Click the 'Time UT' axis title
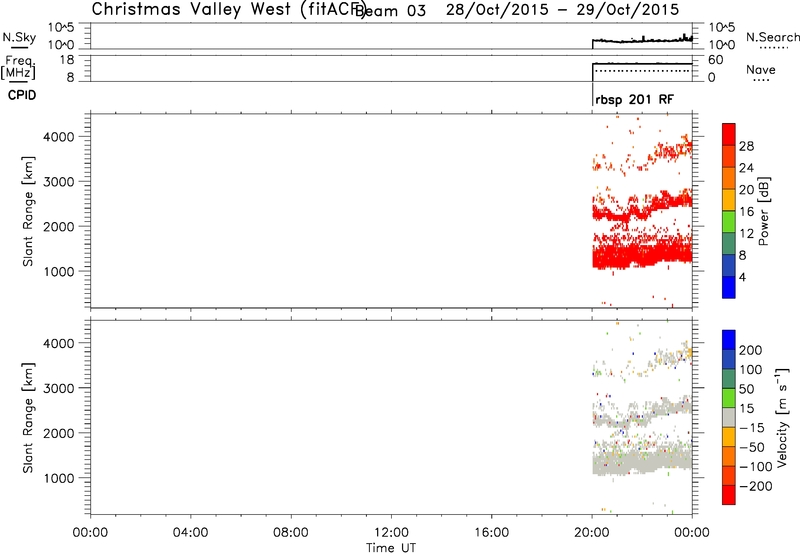 coord(391,548)
